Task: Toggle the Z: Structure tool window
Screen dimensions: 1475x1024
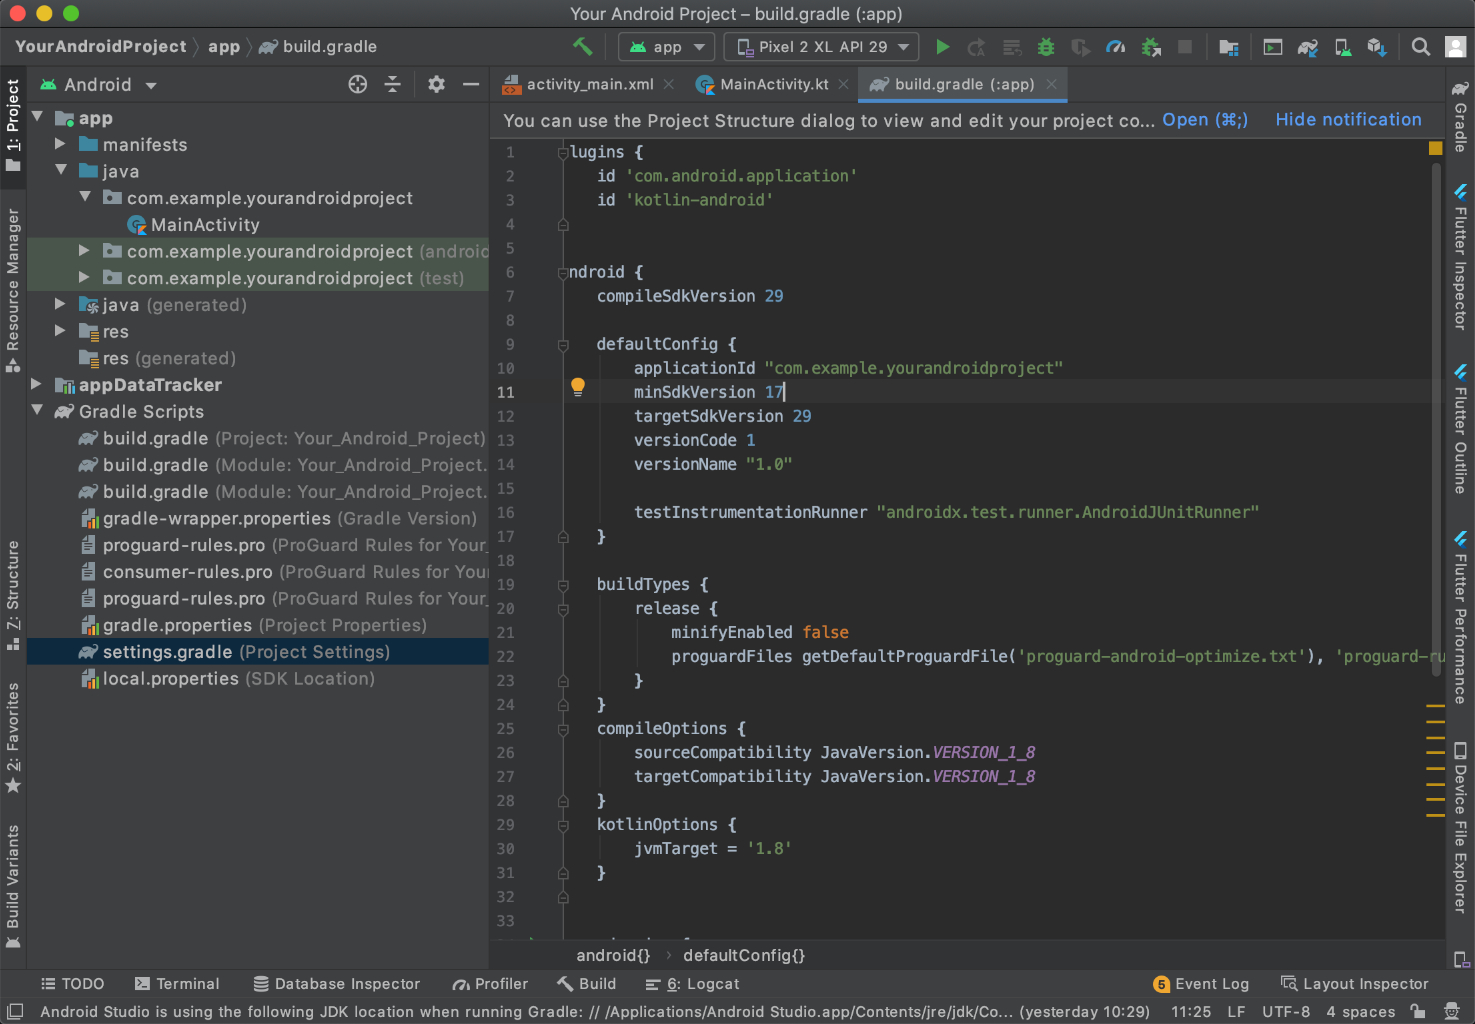Action: (13, 596)
